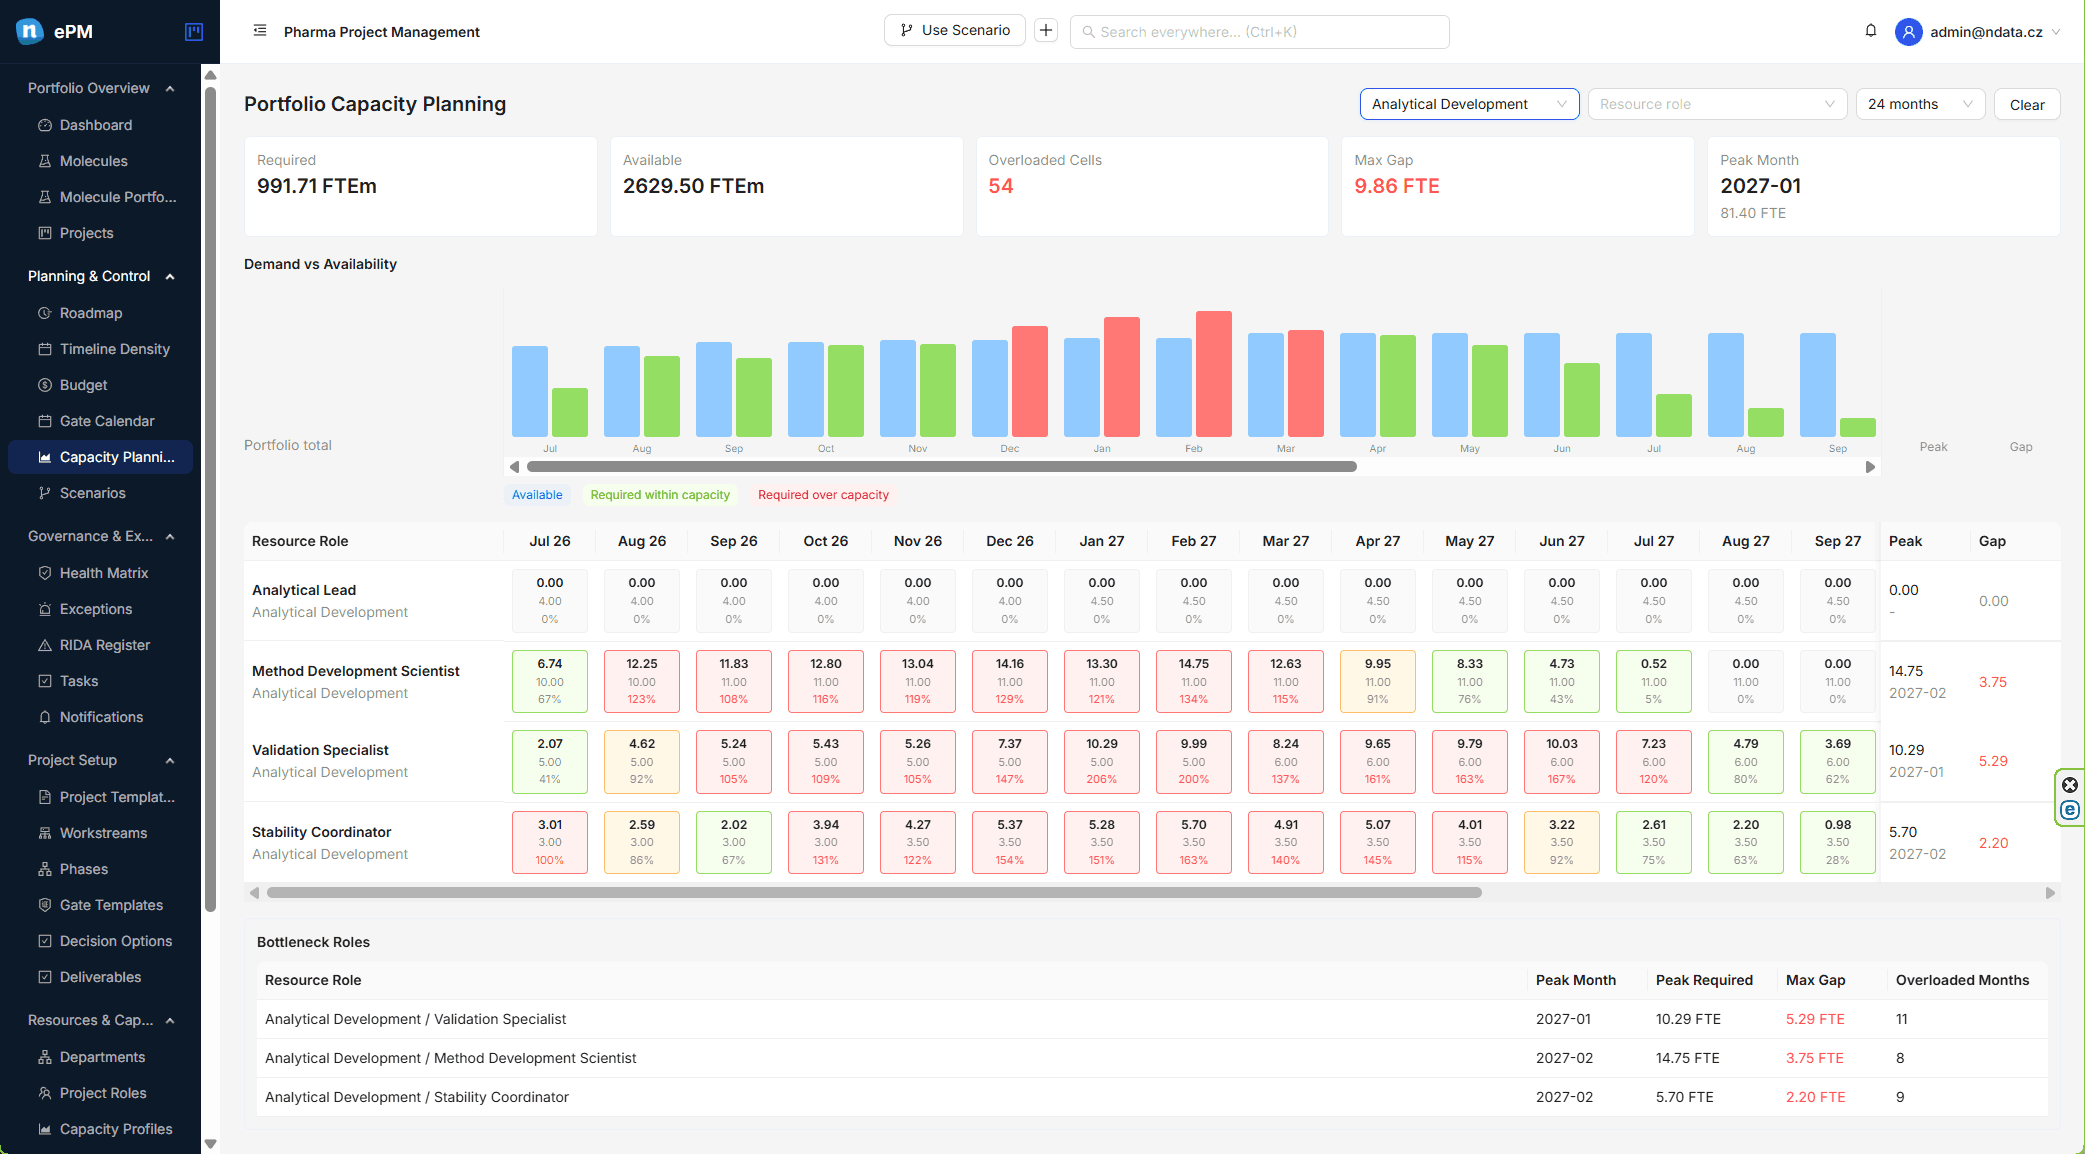The height and width of the screenshot is (1154, 2085).
Task: Click the Molecule Portfolio icon
Action: pyautogui.click(x=45, y=197)
